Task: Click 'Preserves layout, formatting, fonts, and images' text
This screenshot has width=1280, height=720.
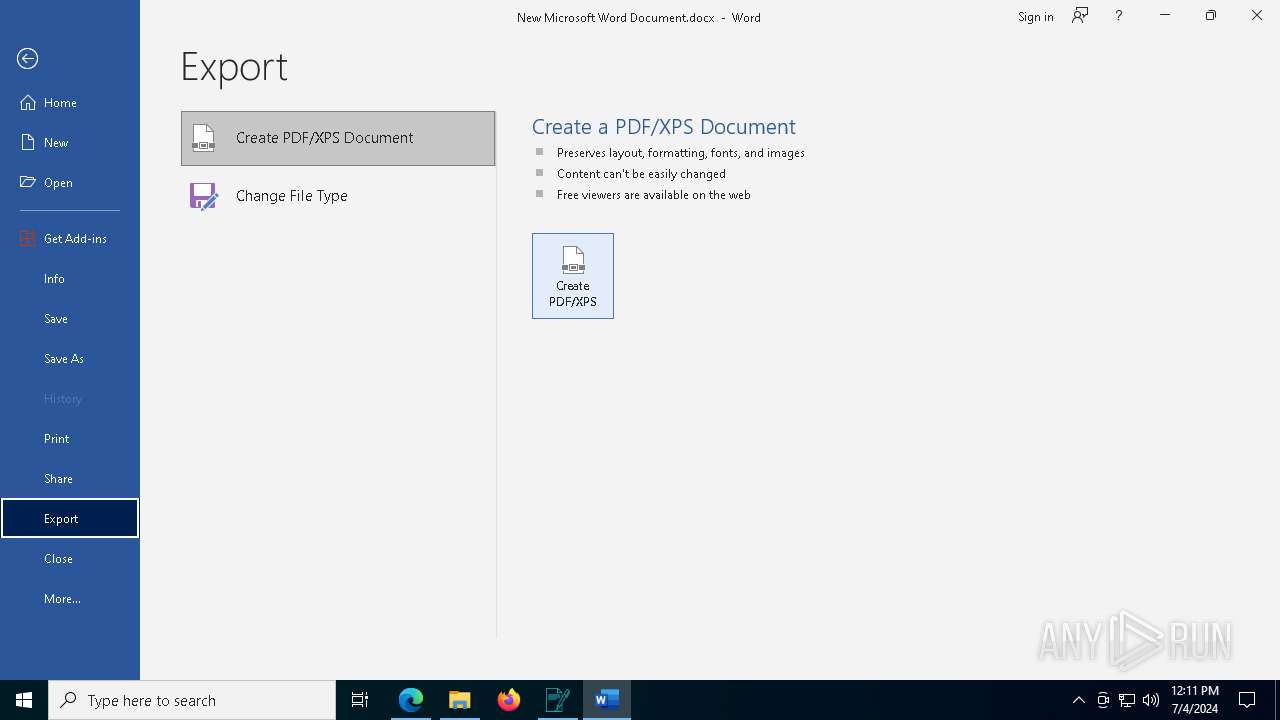Action: [680, 153]
